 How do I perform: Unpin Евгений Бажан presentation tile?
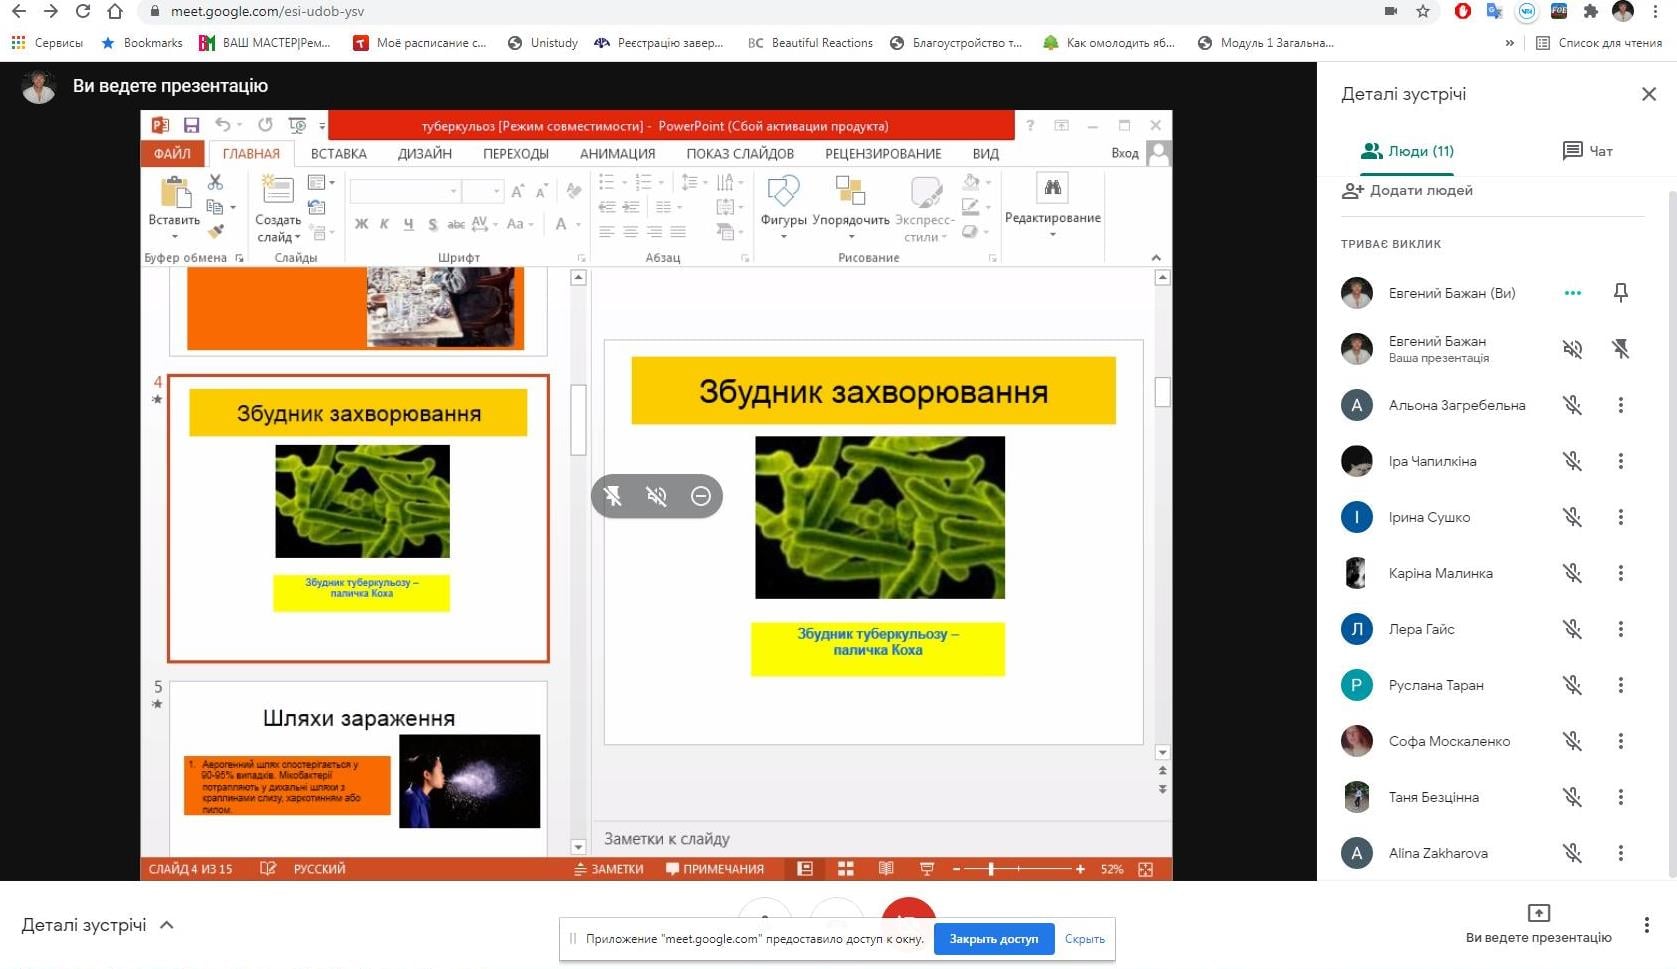tap(1620, 349)
